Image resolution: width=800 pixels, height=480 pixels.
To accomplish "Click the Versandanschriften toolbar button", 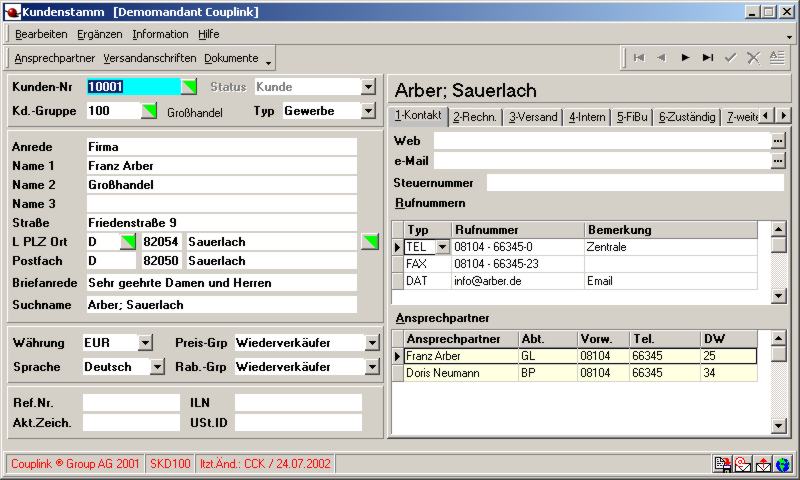I will [x=150, y=58].
